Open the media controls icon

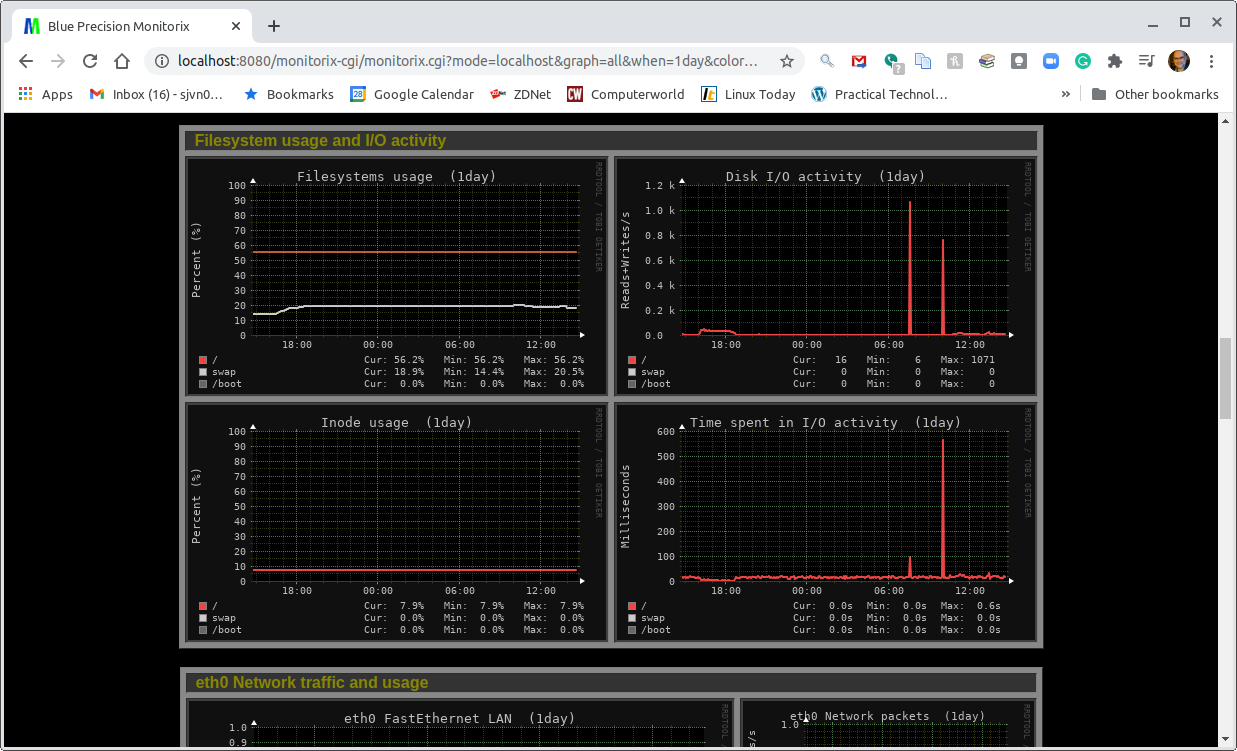click(x=1147, y=61)
